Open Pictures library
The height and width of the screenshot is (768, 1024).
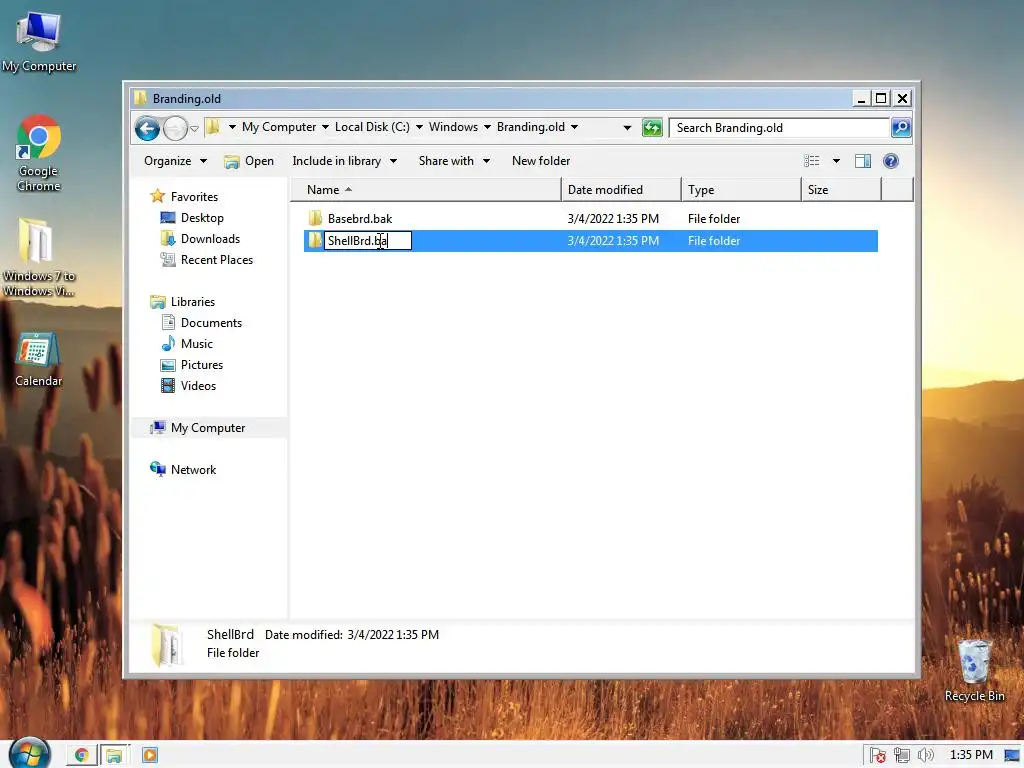click(x=202, y=364)
